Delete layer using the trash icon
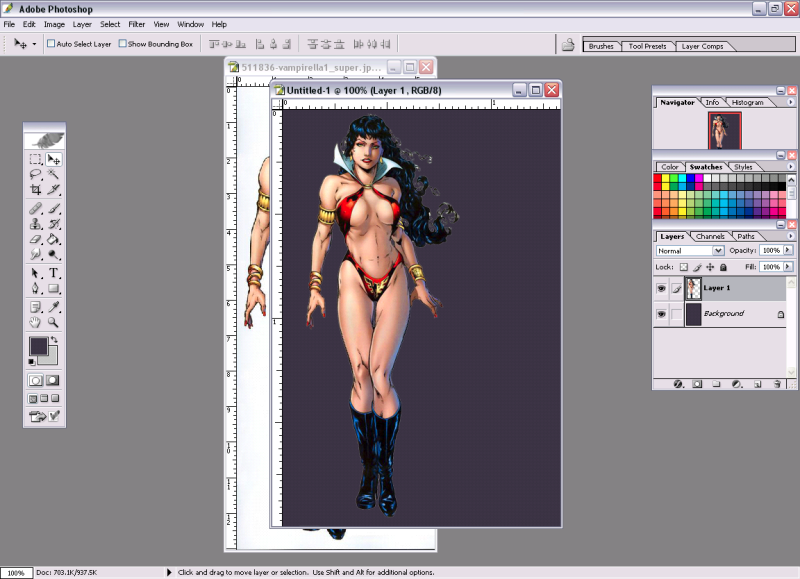This screenshot has height=579, width=800. tap(777, 384)
